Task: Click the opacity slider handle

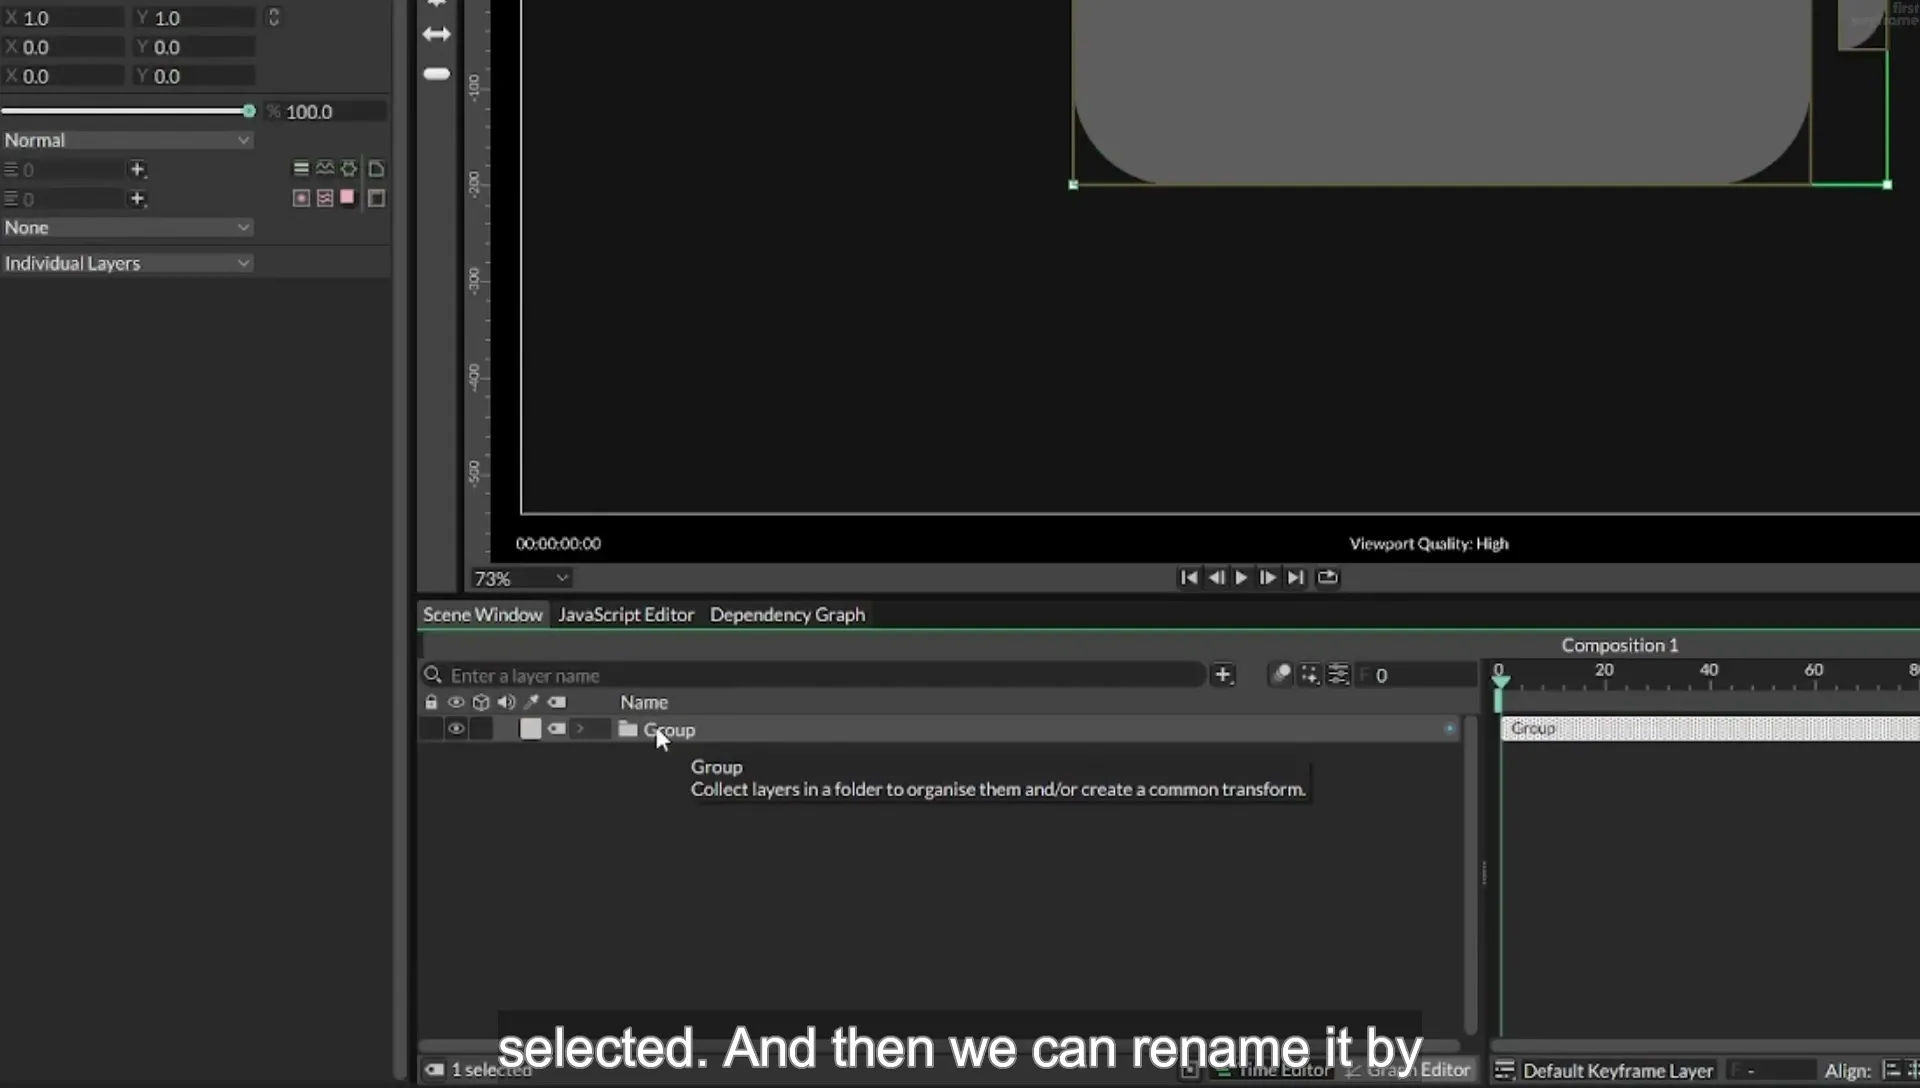Action: coord(249,111)
